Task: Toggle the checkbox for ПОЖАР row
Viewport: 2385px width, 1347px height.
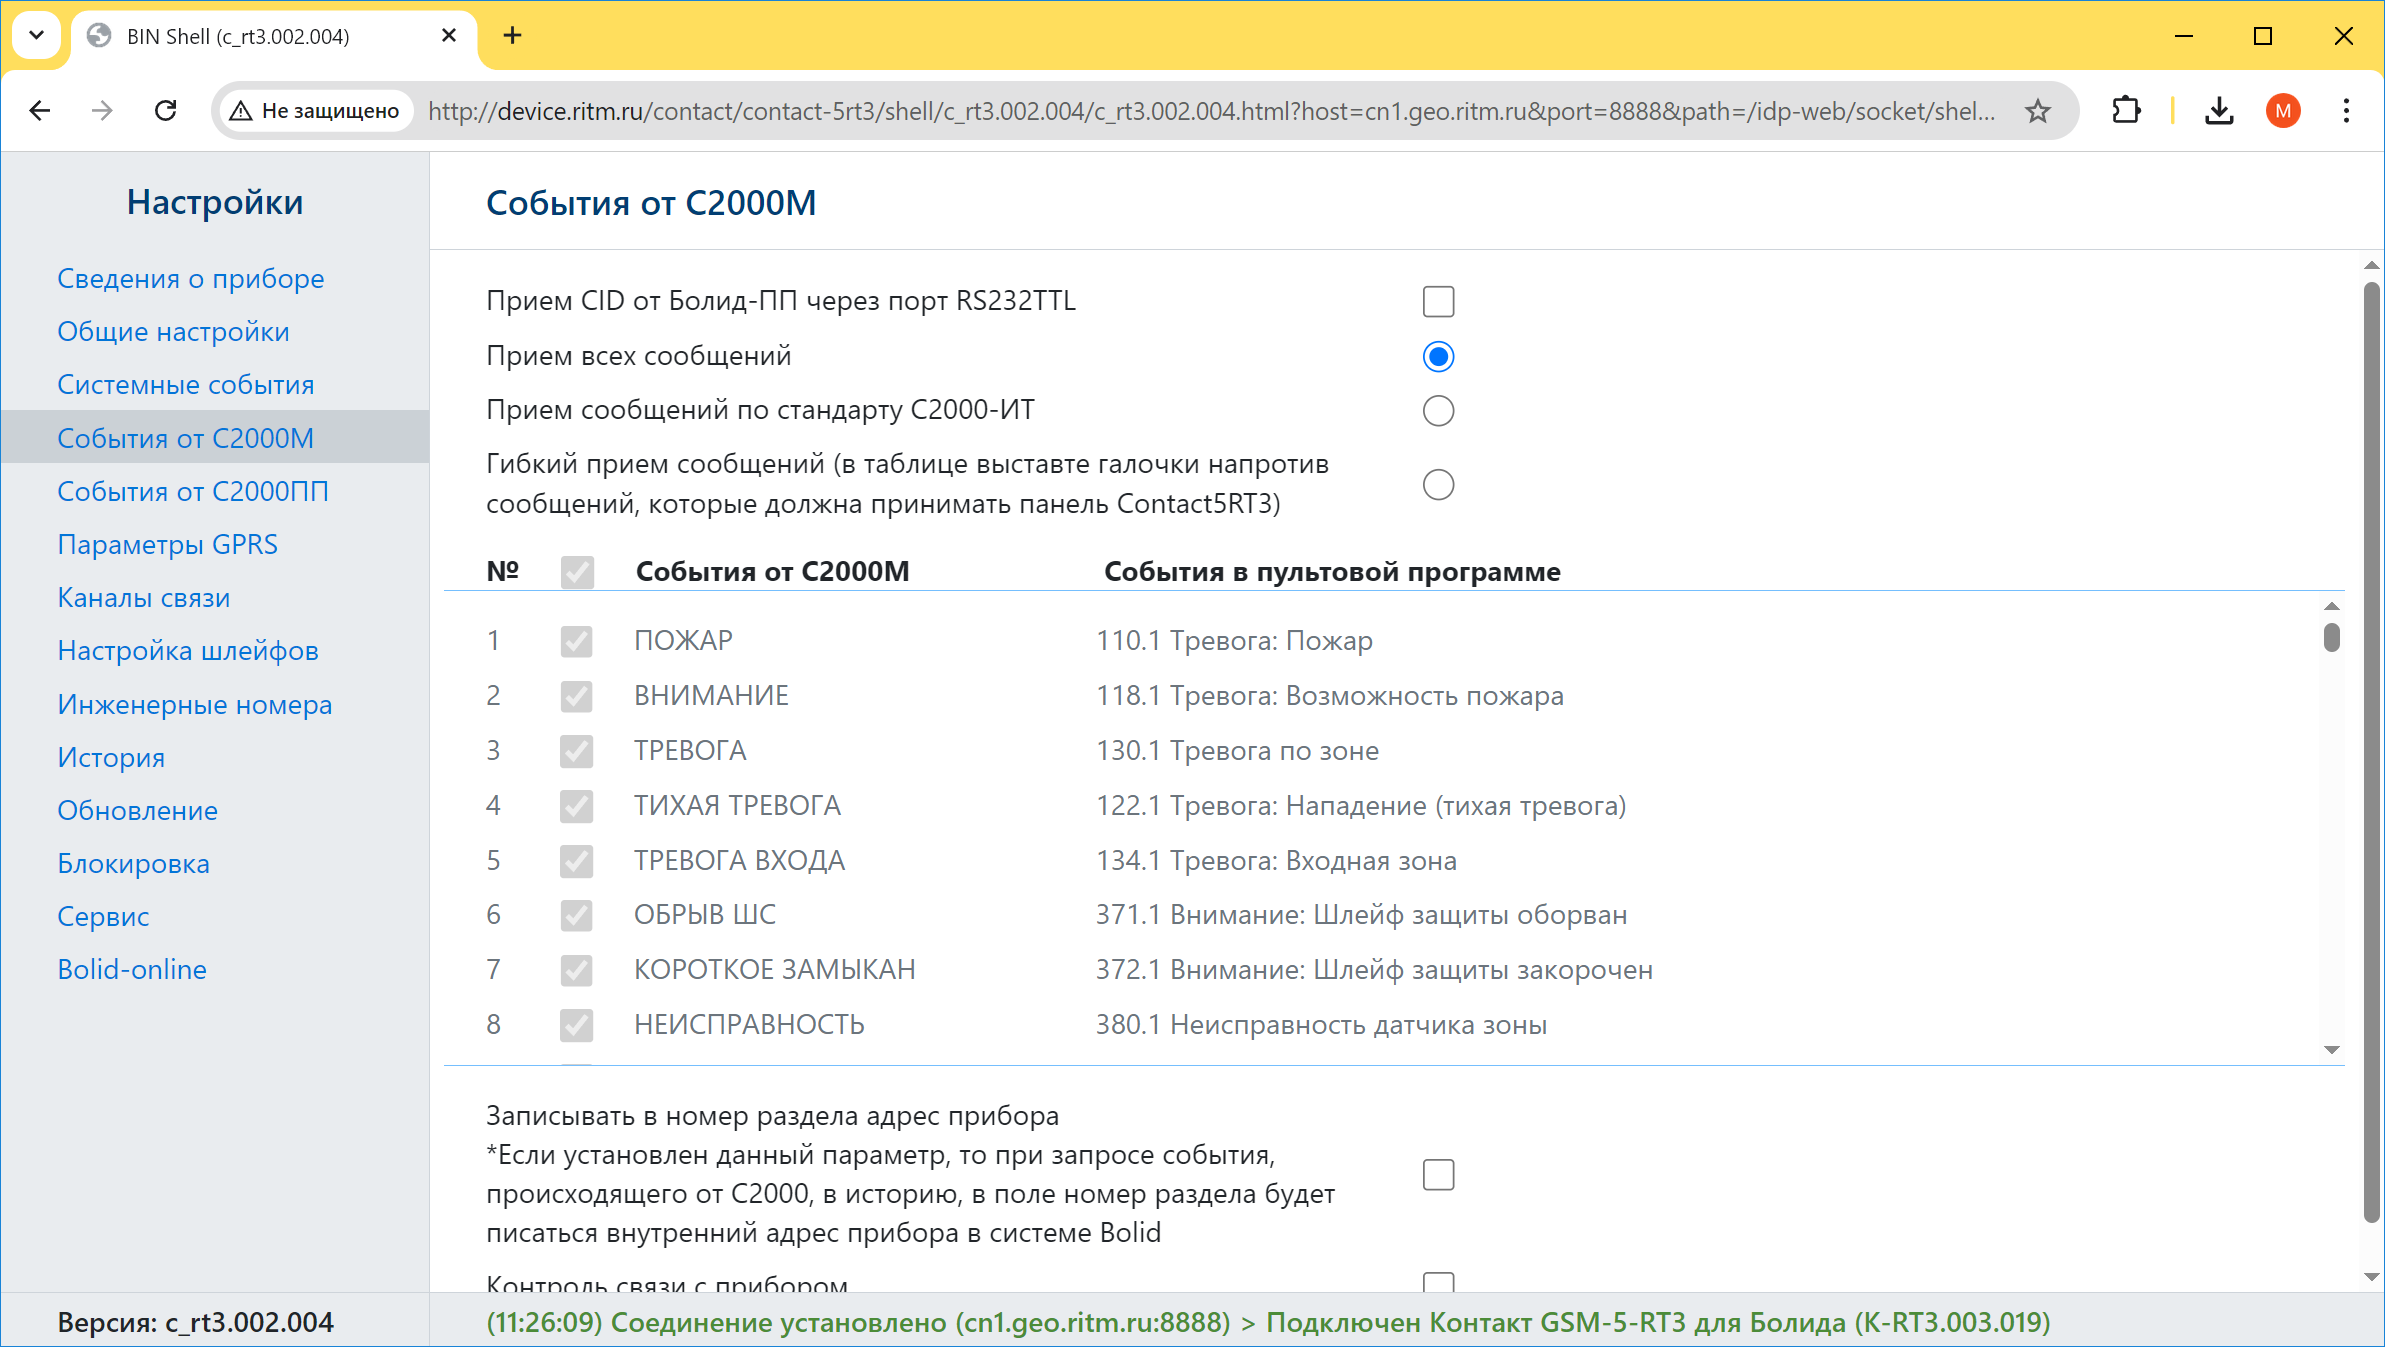Action: [x=576, y=641]
